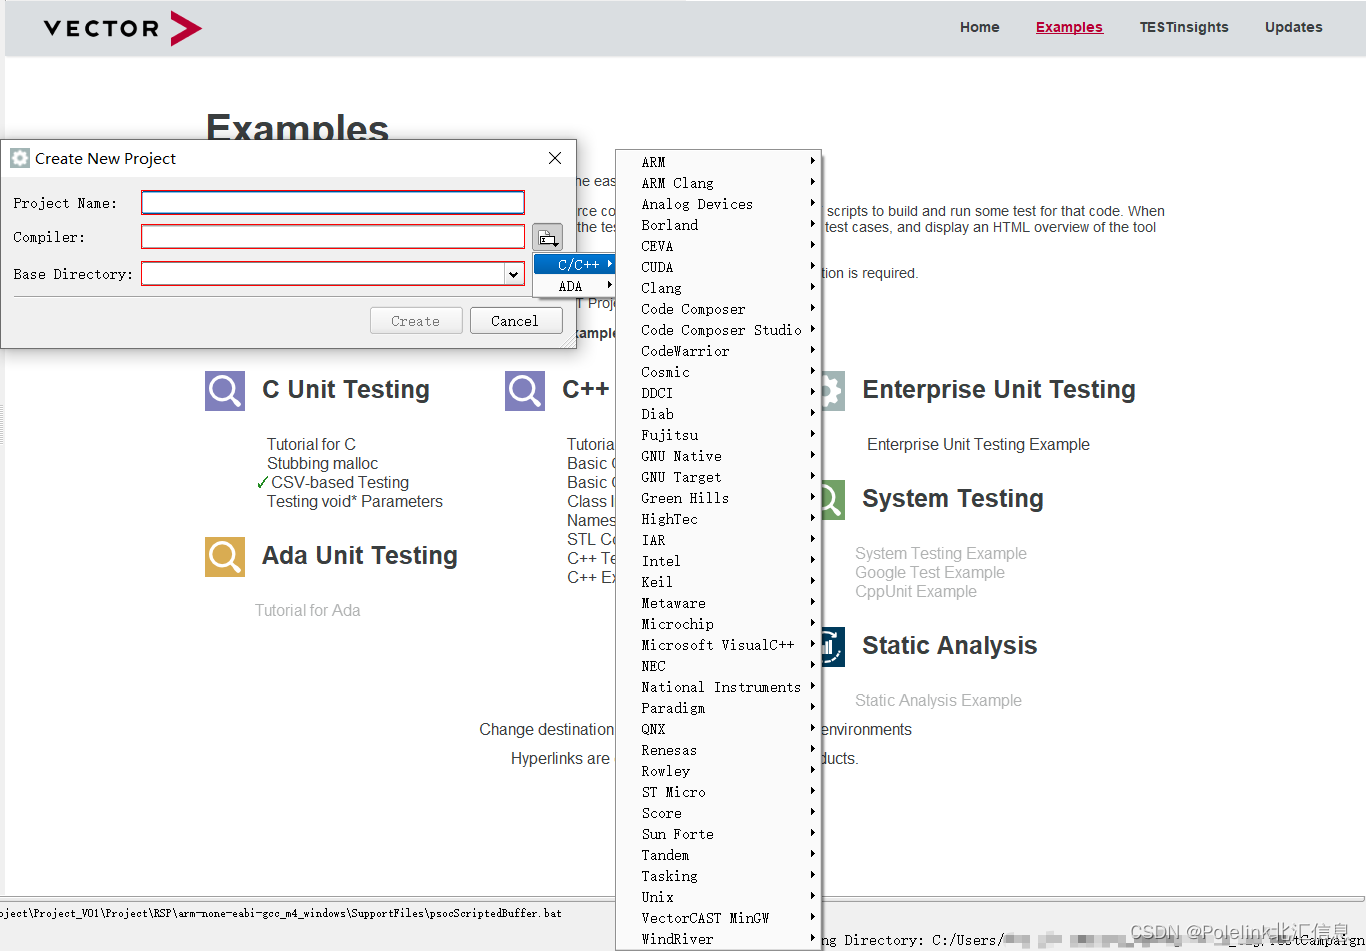Open the Tasking submenu

[718, 876]
